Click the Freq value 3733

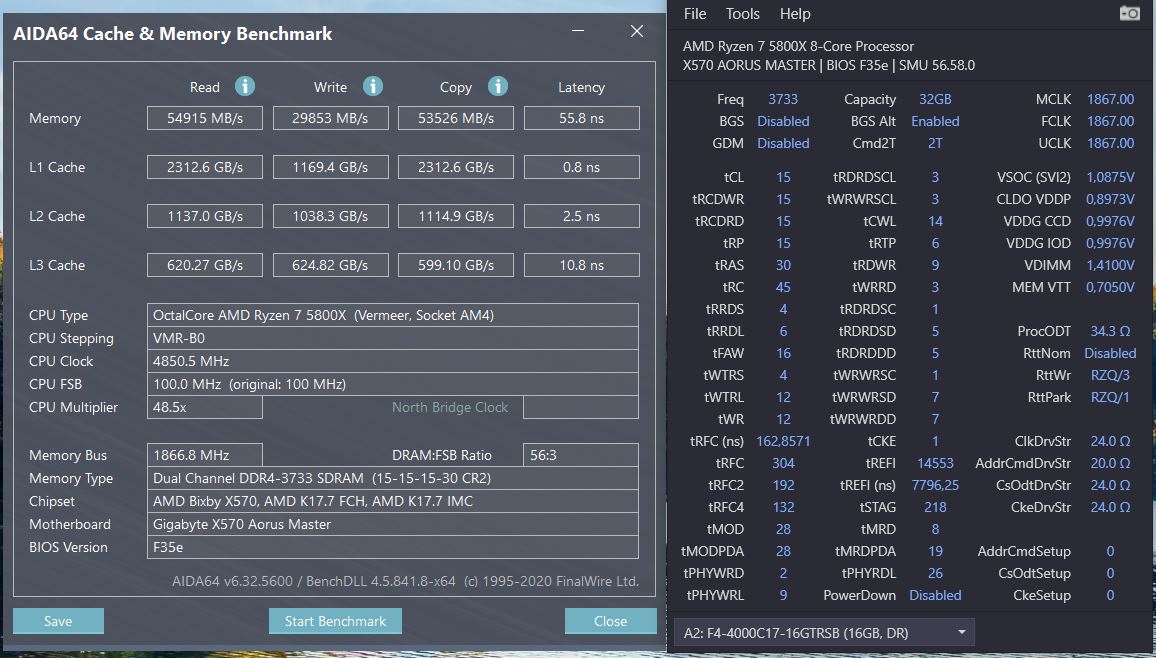tap(783, 99)
